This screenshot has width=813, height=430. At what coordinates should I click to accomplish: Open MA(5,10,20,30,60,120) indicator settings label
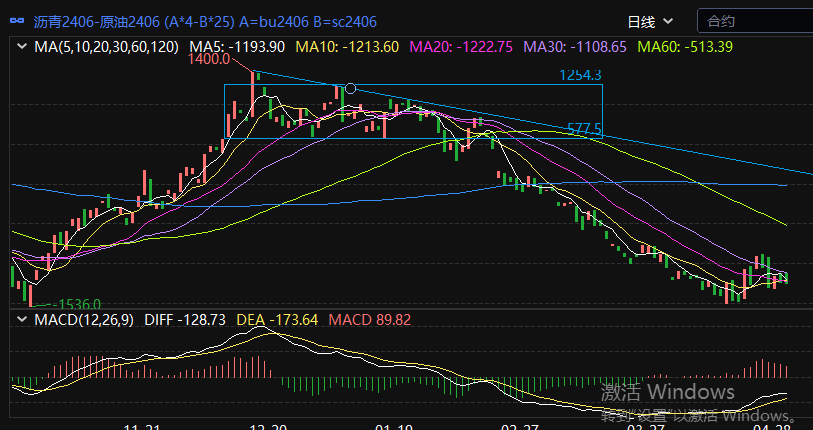pos(107,46)
